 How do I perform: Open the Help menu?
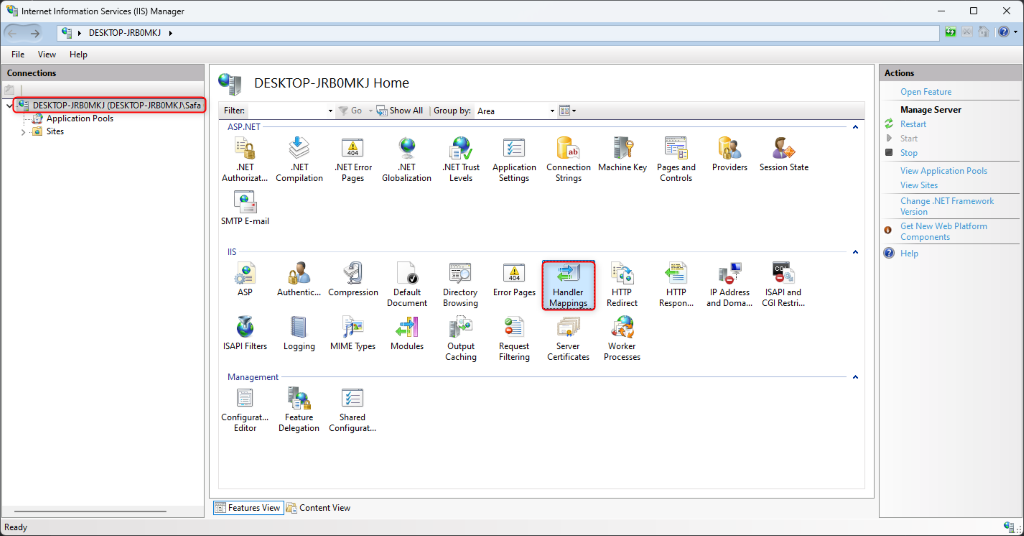click(78, 54)
